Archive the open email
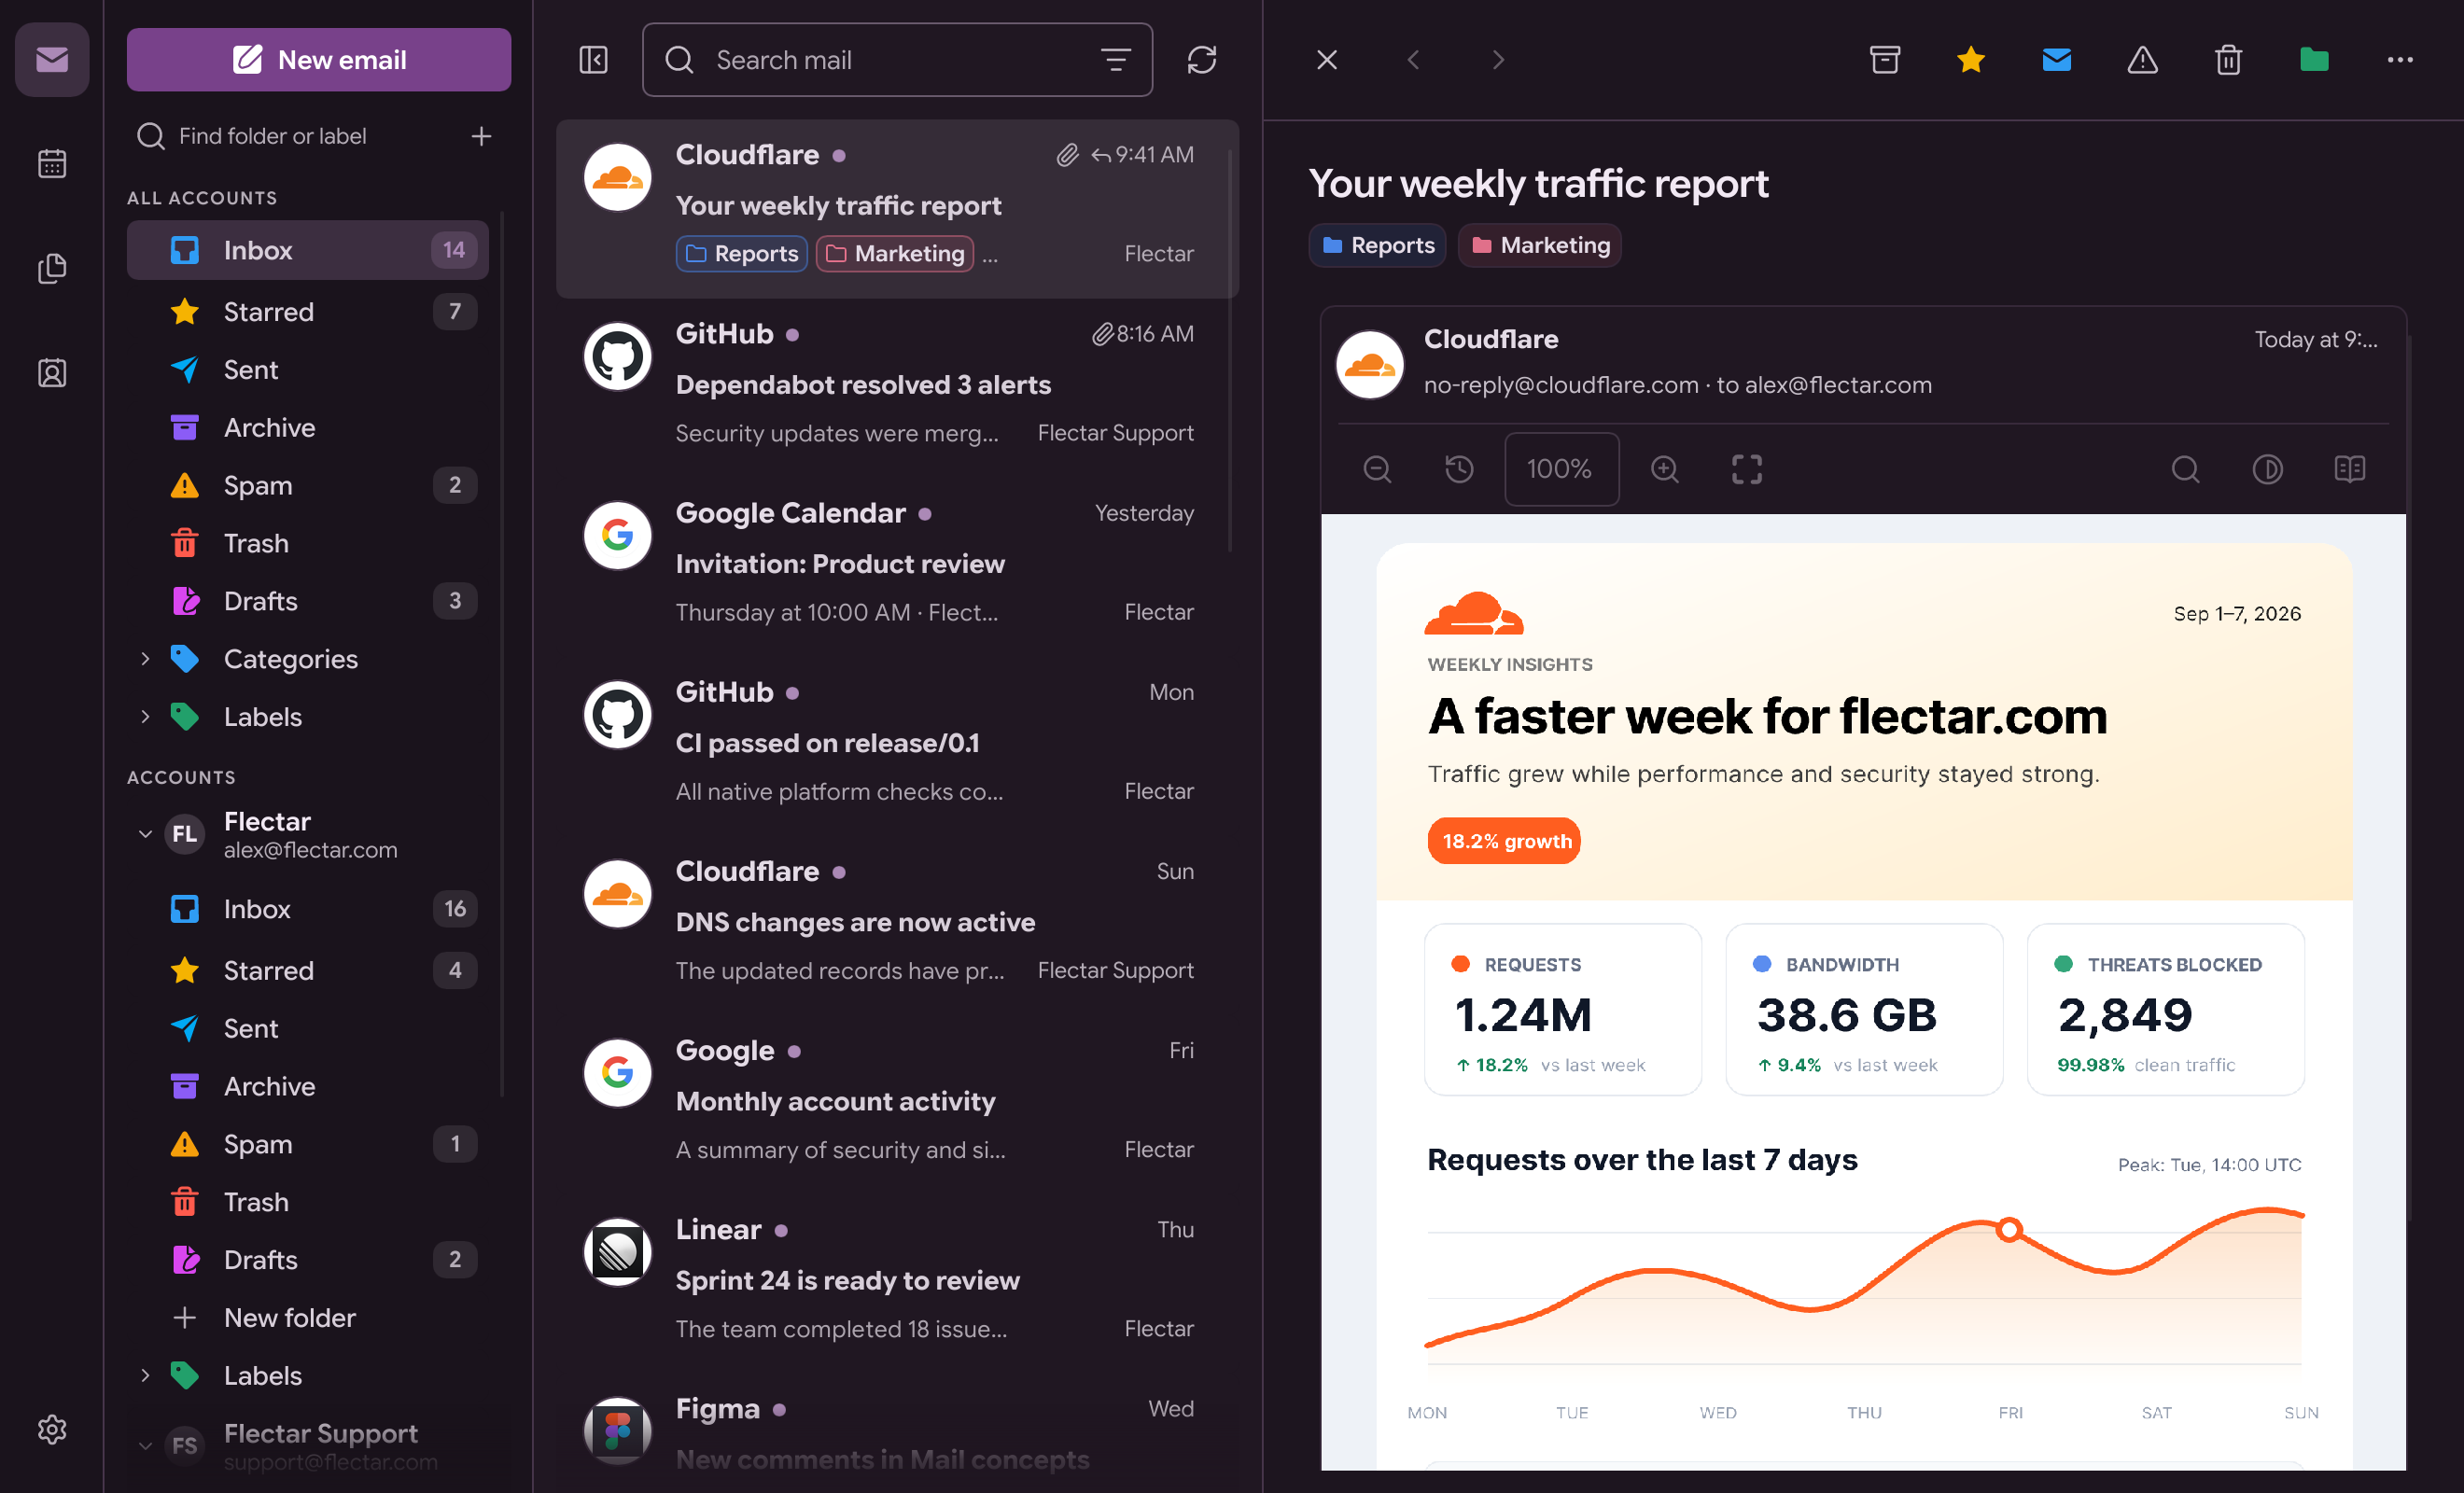2464x1493 pixels. click(1884, 60)
